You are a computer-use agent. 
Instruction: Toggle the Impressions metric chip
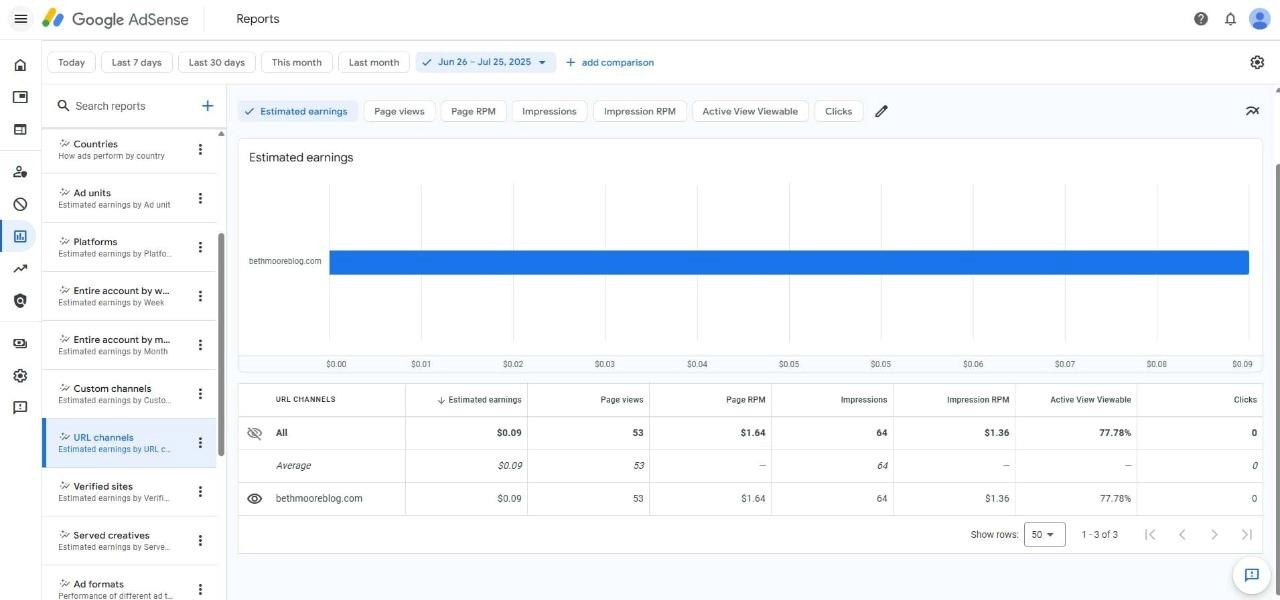(549, 111)
